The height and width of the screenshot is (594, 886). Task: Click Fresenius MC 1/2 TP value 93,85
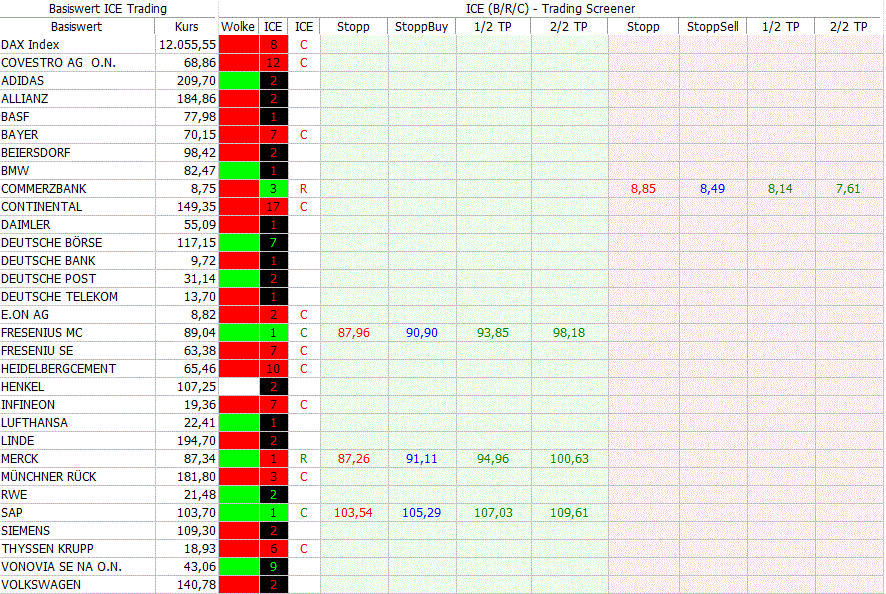pos(493,333)
